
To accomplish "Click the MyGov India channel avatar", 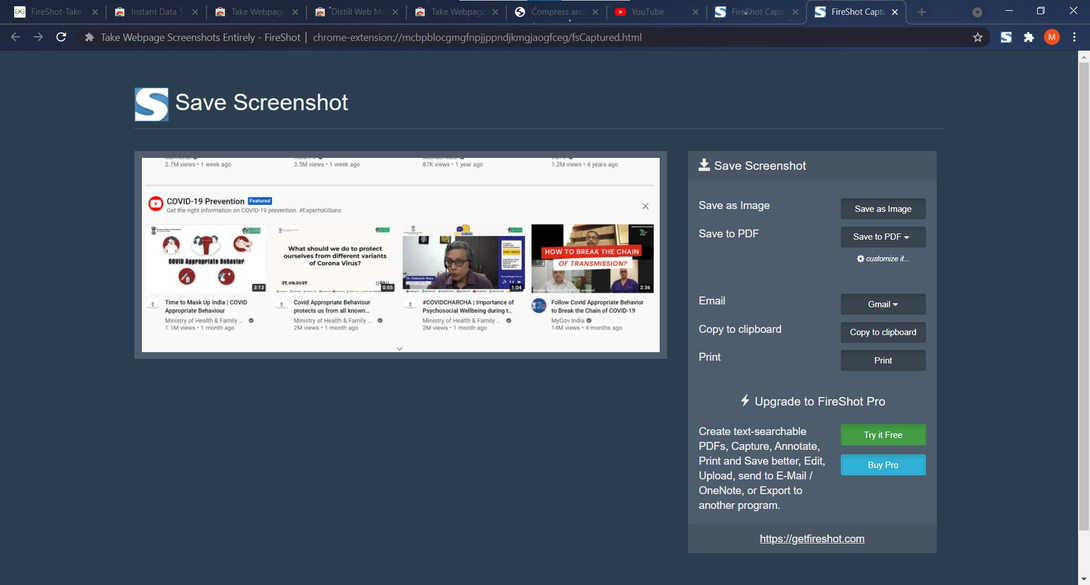I will [539, 306].
